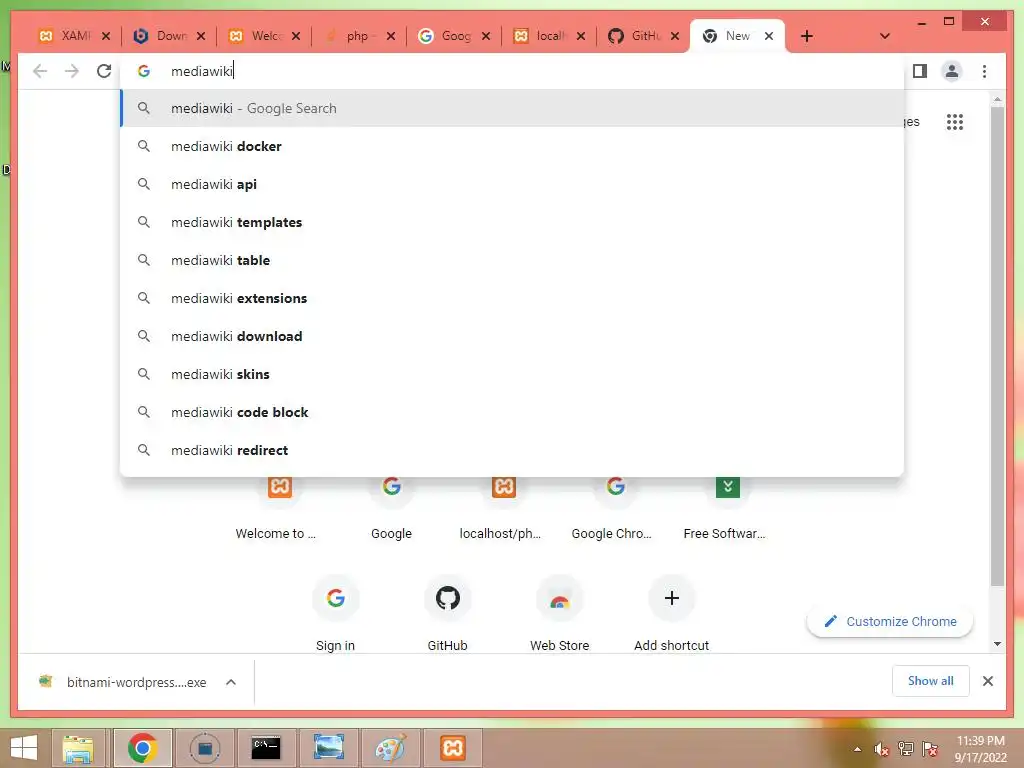Open the Sign in shortcut
The height and width of the screenshot is (768, 1024).
tap(335, 612)
